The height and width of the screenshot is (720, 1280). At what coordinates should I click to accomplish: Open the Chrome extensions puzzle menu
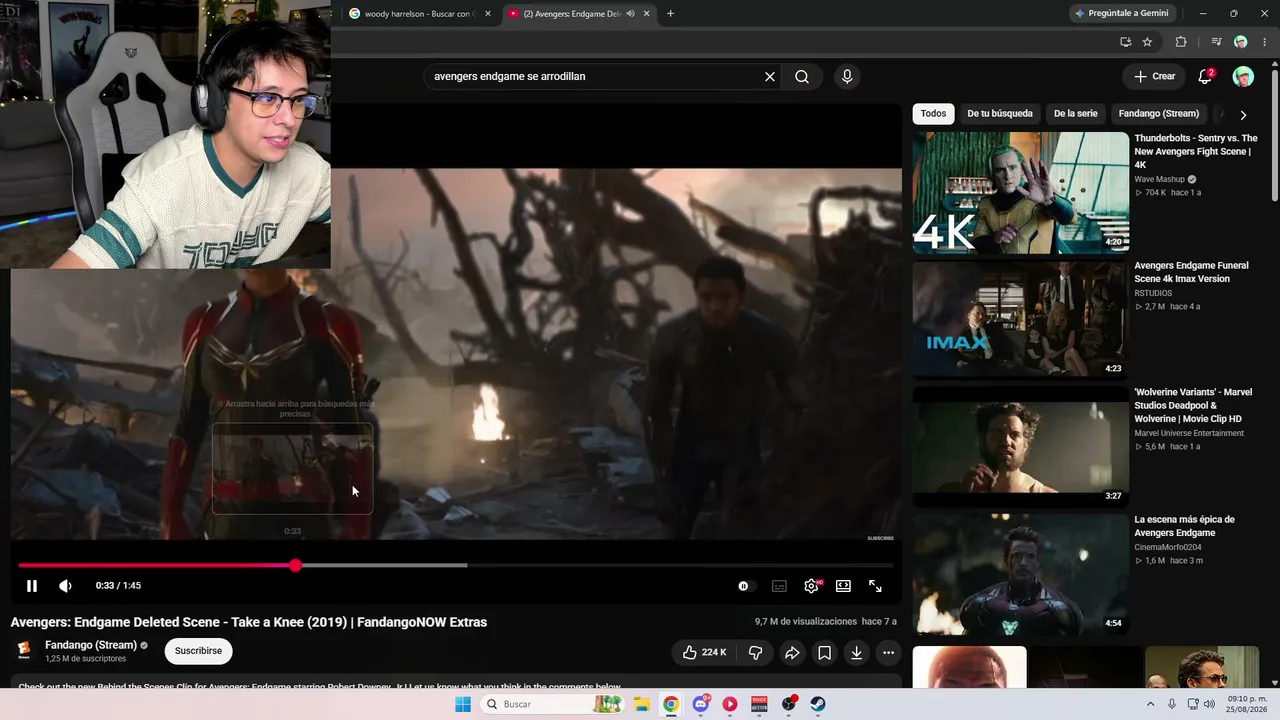[x=1181, y=42]
